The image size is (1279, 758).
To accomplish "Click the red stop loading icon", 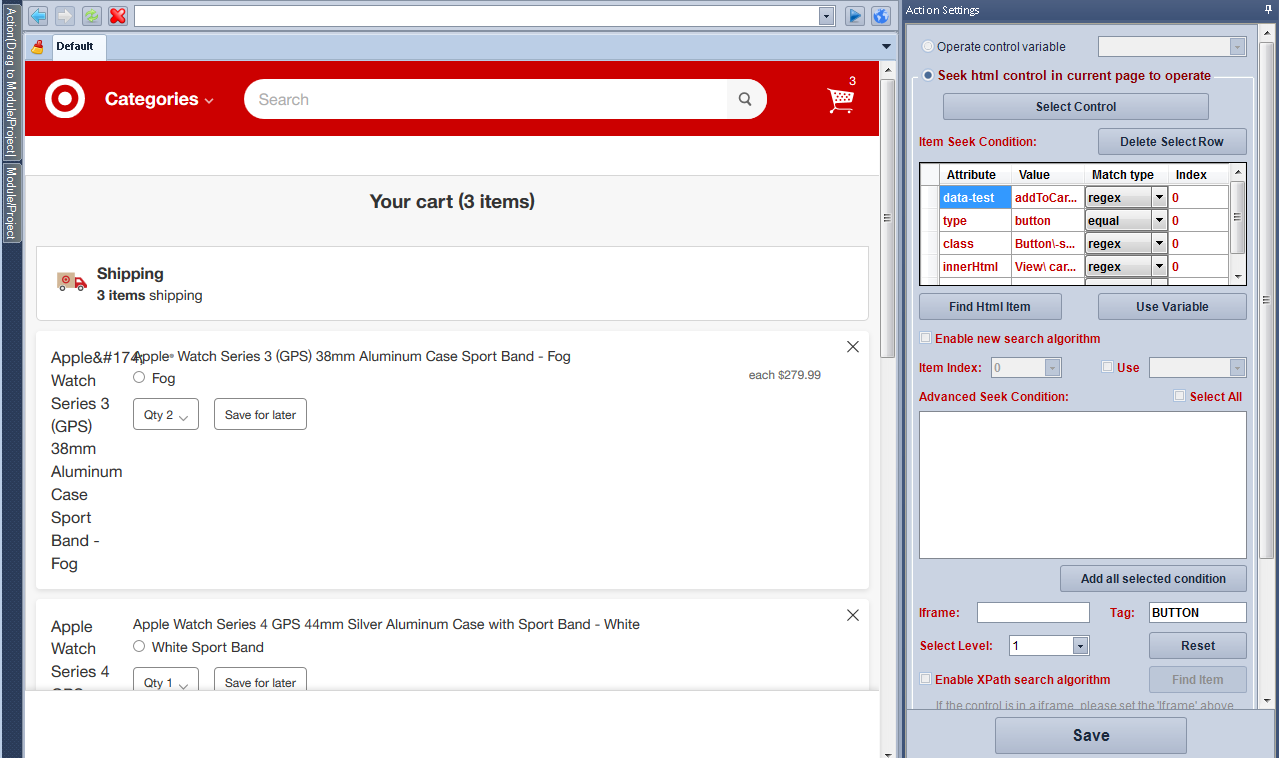I will 118,16.
